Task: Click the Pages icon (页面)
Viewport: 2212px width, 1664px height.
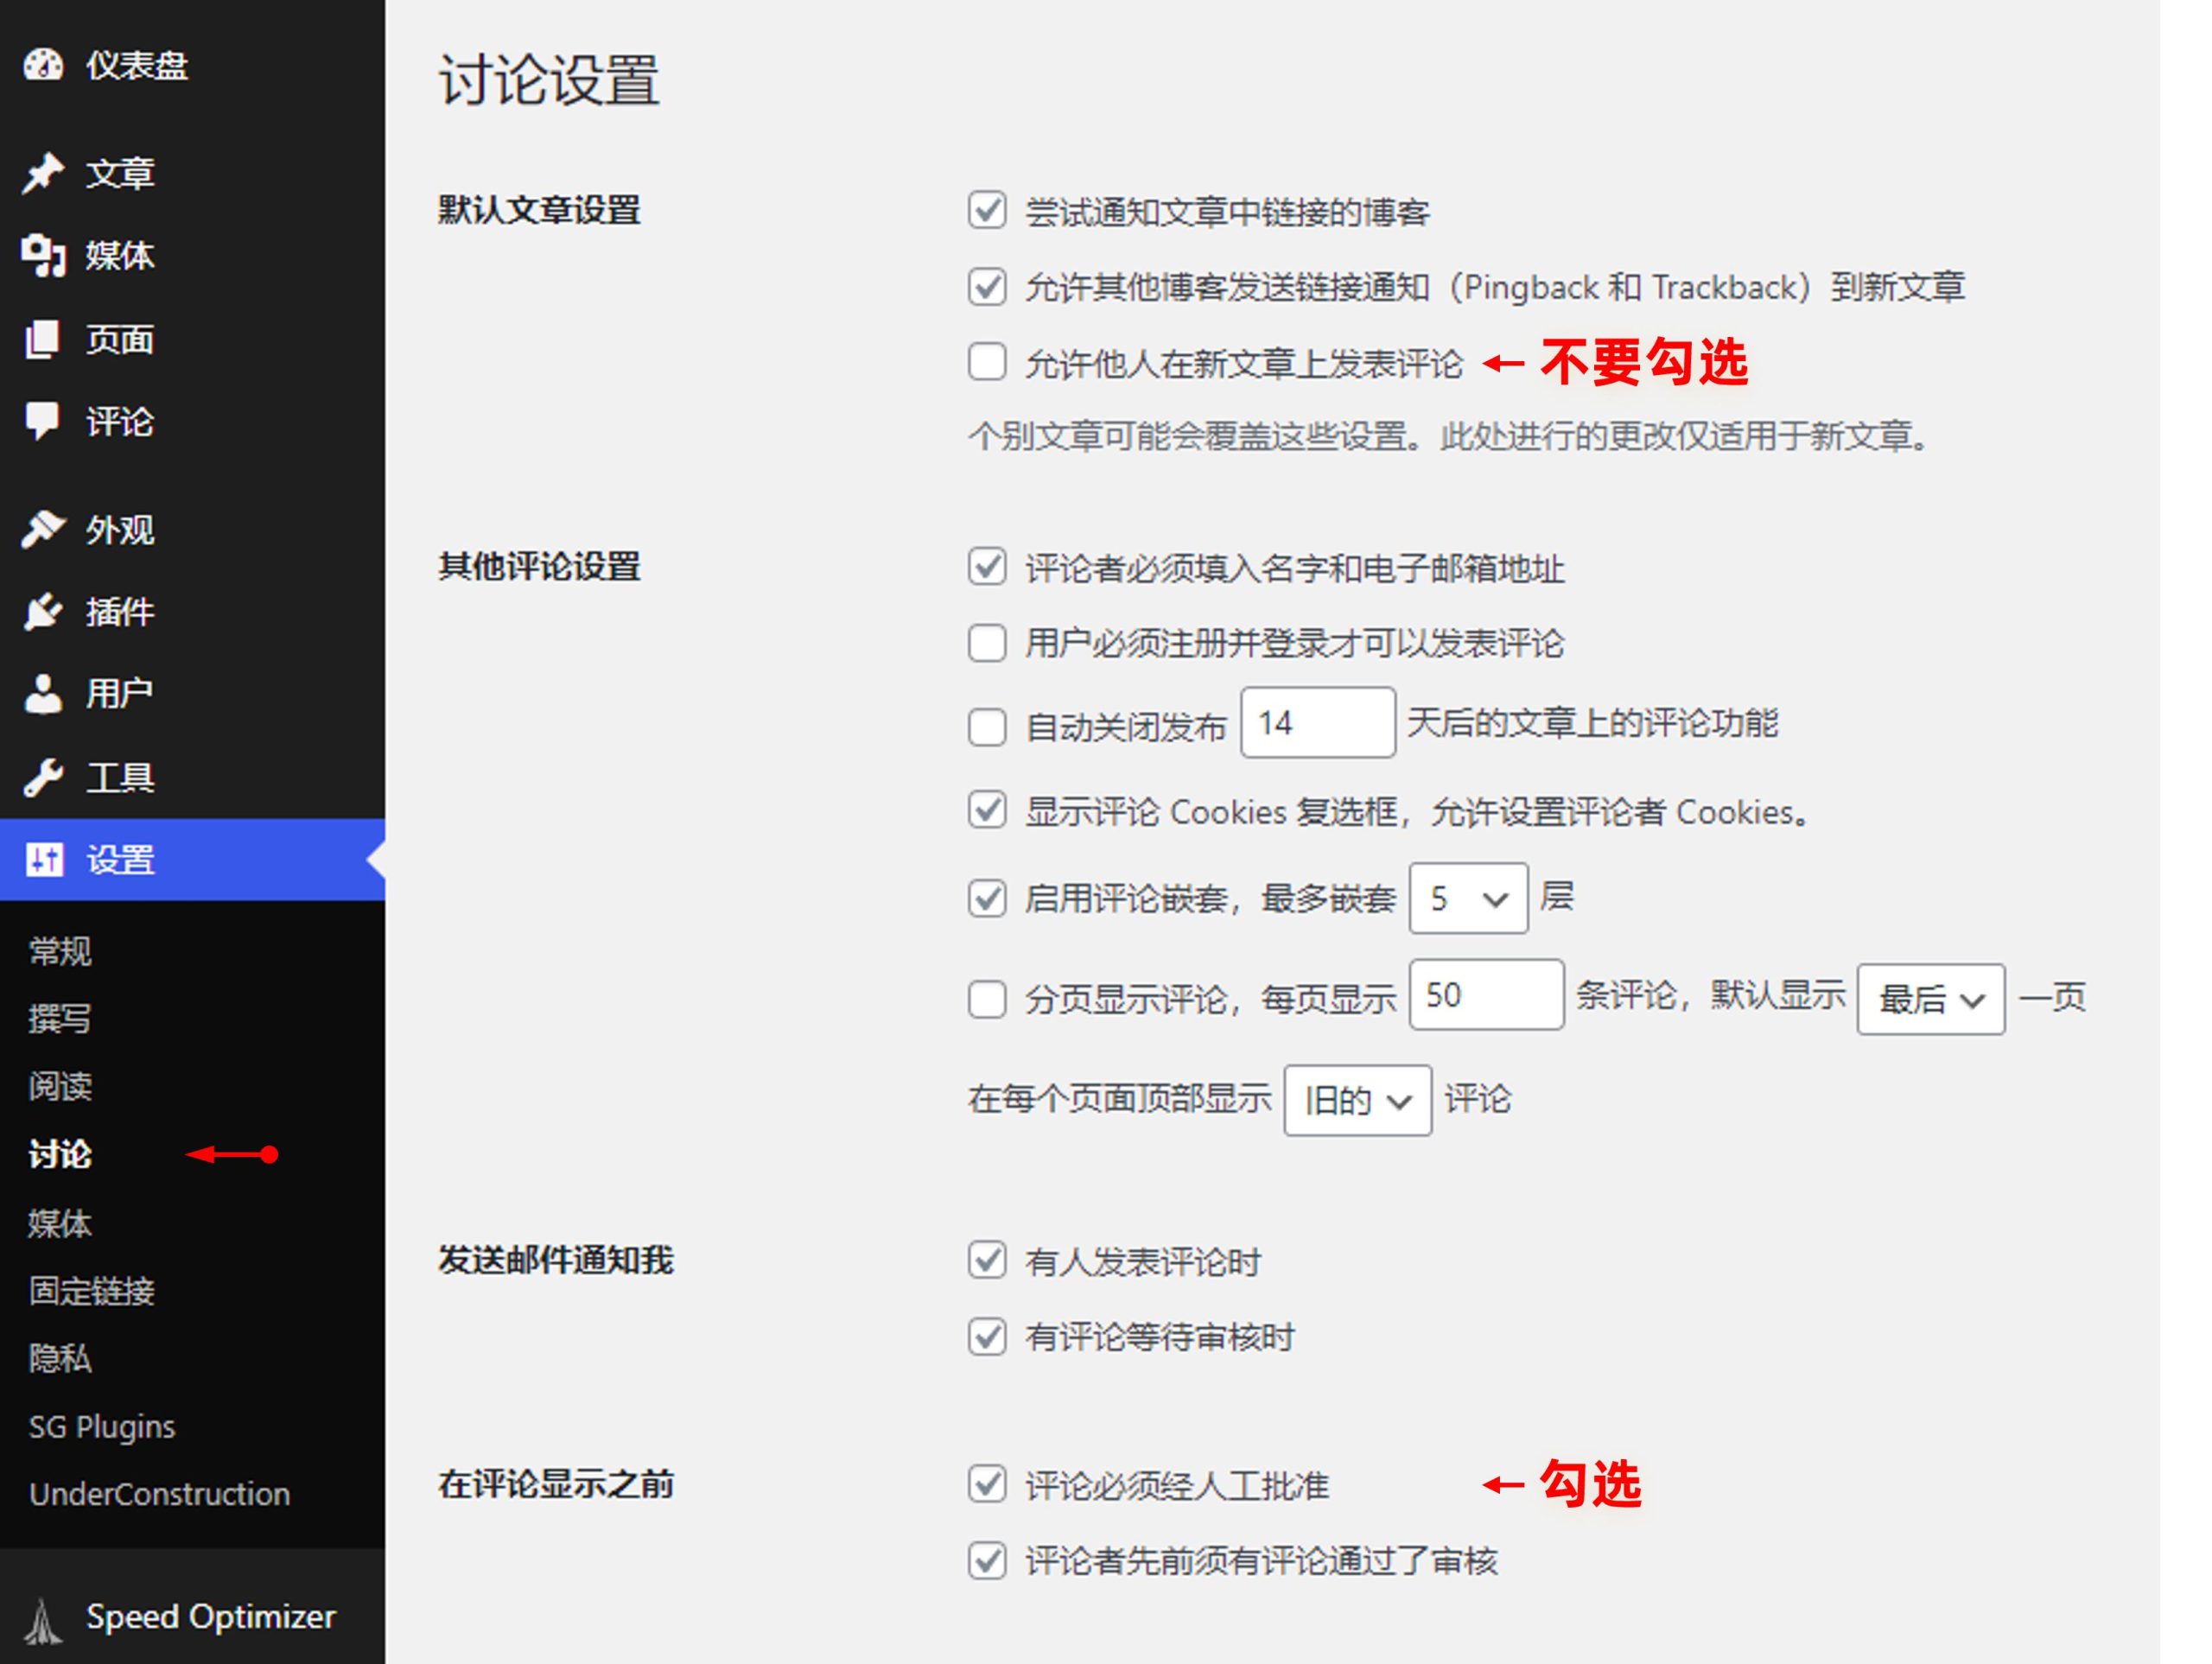Action: click(x=43, y=340)
